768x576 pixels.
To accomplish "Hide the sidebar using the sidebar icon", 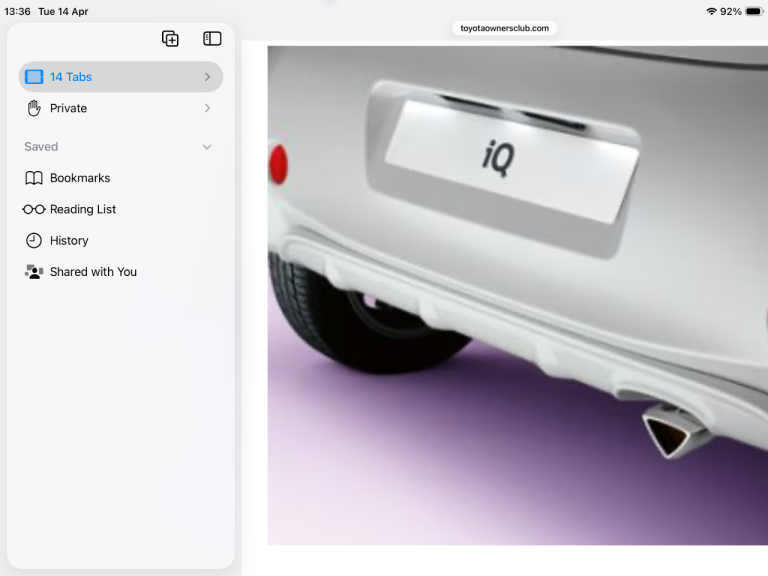I will click(212, 39).
